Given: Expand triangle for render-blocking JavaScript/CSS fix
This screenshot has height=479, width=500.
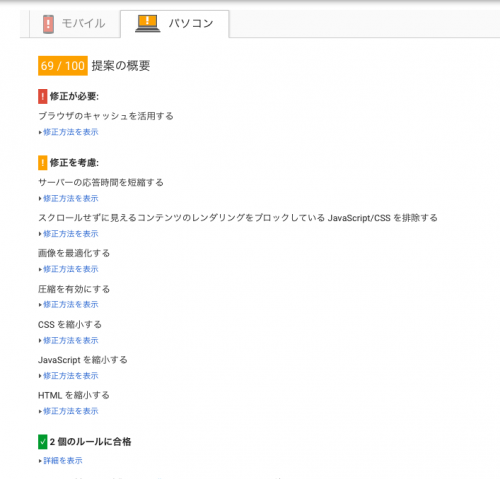Looking at the screenshot, I should [x=40, y=234].
